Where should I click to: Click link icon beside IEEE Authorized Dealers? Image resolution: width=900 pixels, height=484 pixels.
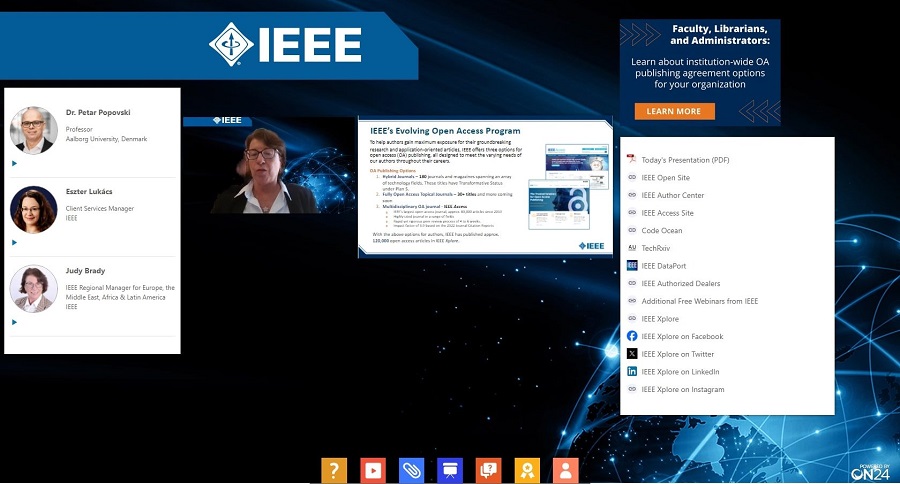coord(631,283)
